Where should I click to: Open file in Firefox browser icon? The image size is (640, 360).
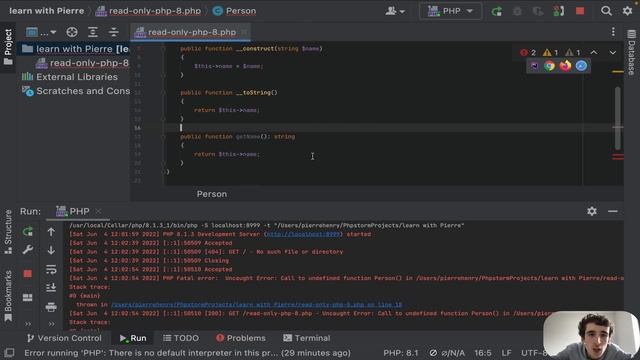point(565,66)
